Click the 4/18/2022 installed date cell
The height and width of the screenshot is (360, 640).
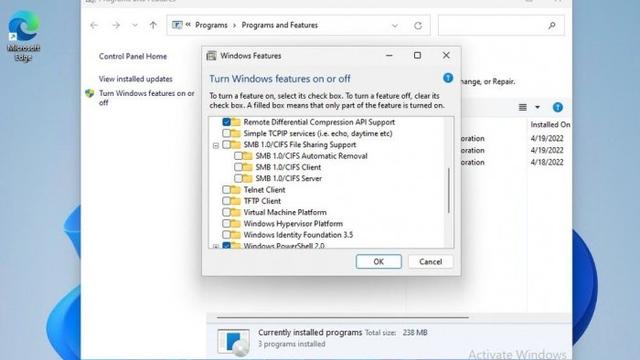[547, 162]
